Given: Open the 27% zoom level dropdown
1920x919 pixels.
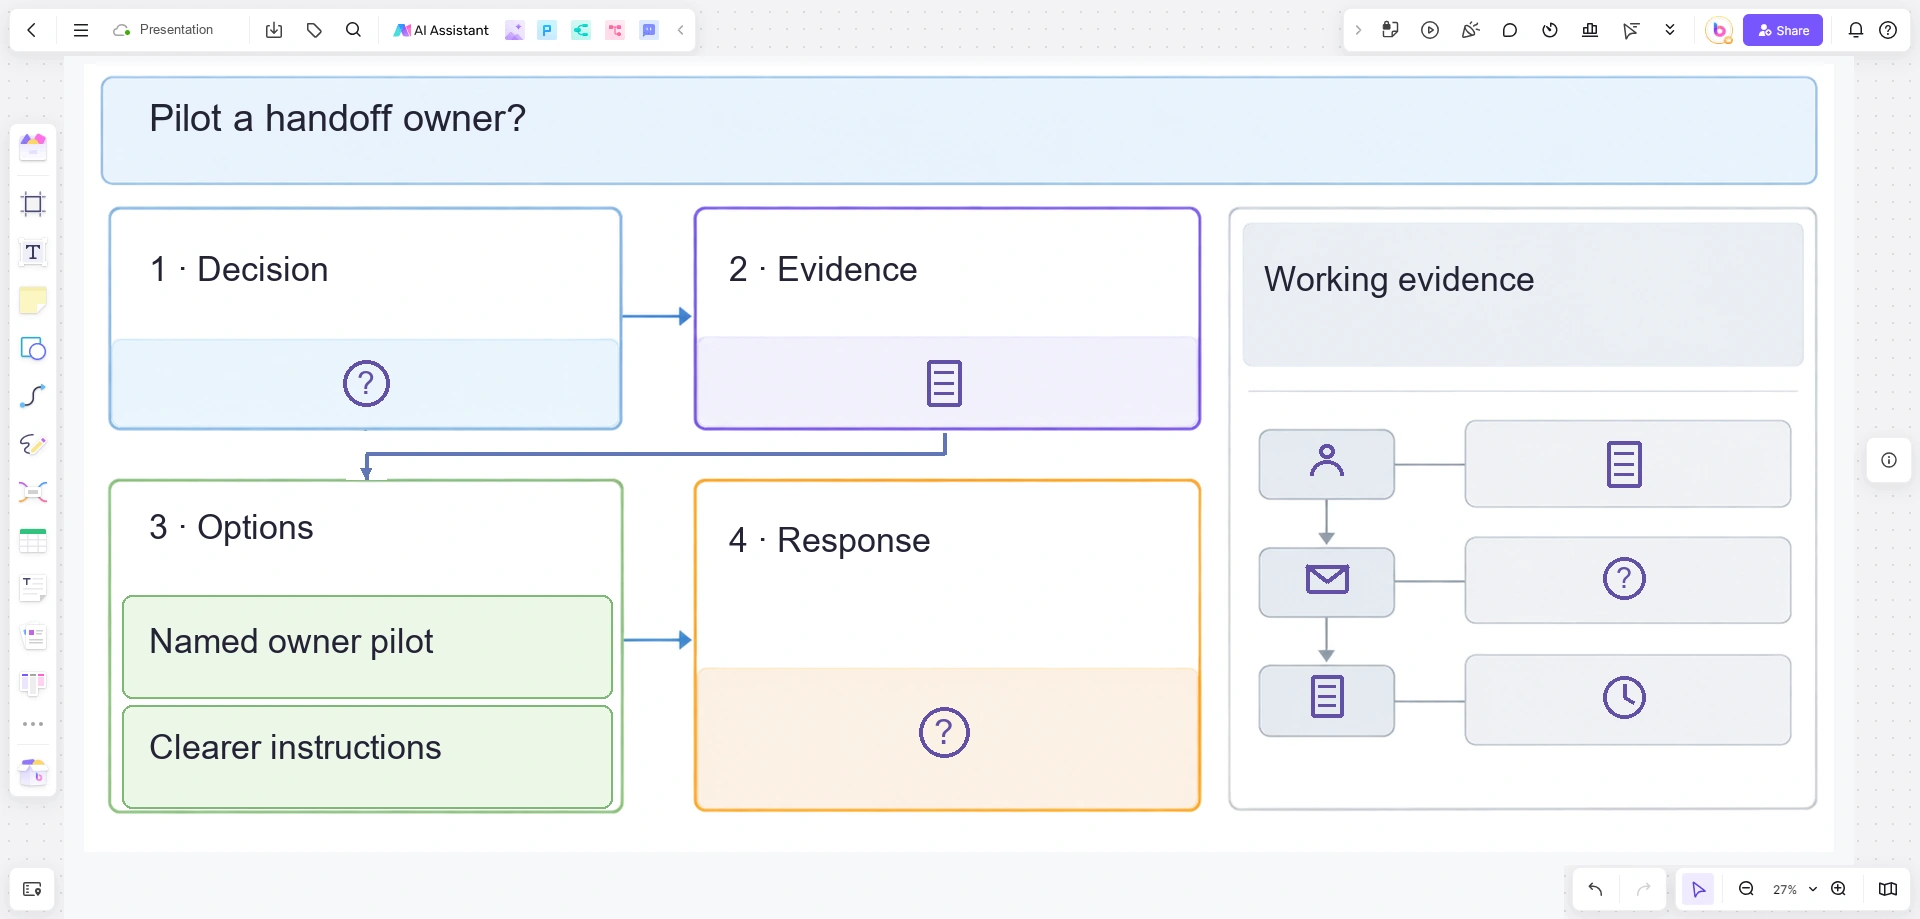Looking at the screenshot, I should coord(1794,889).
